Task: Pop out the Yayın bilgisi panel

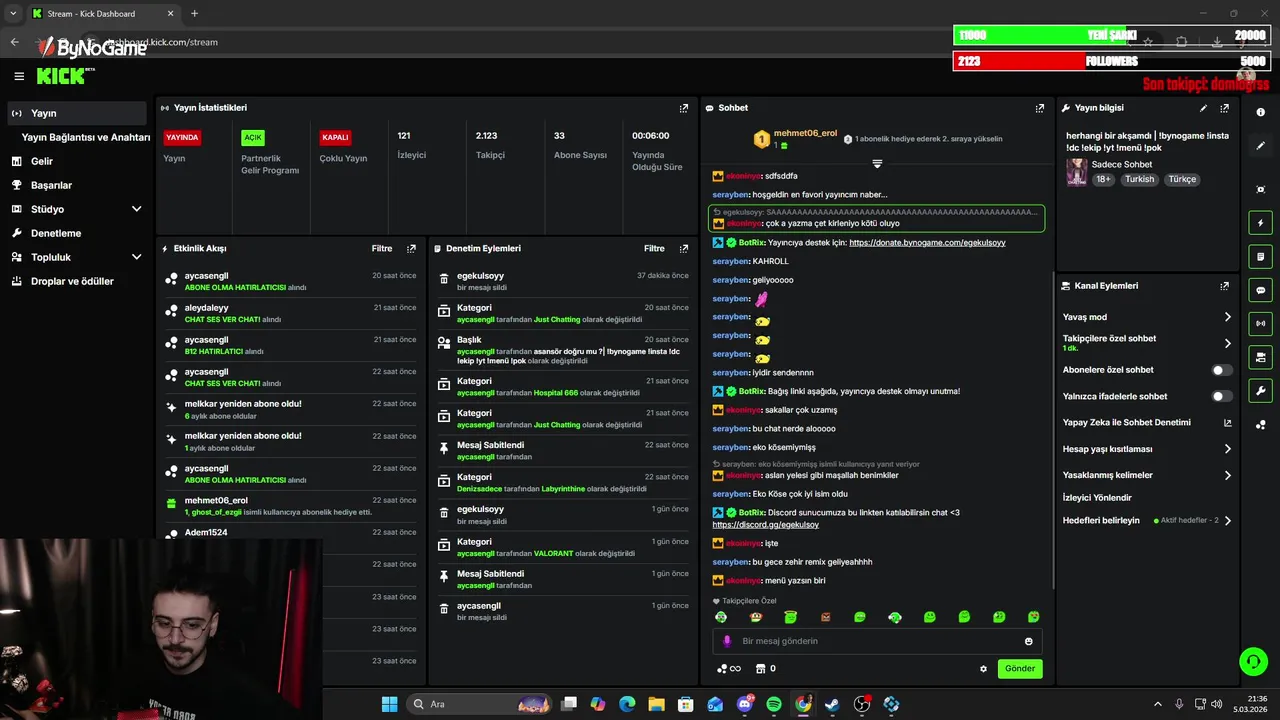Action: [1225, 108]
